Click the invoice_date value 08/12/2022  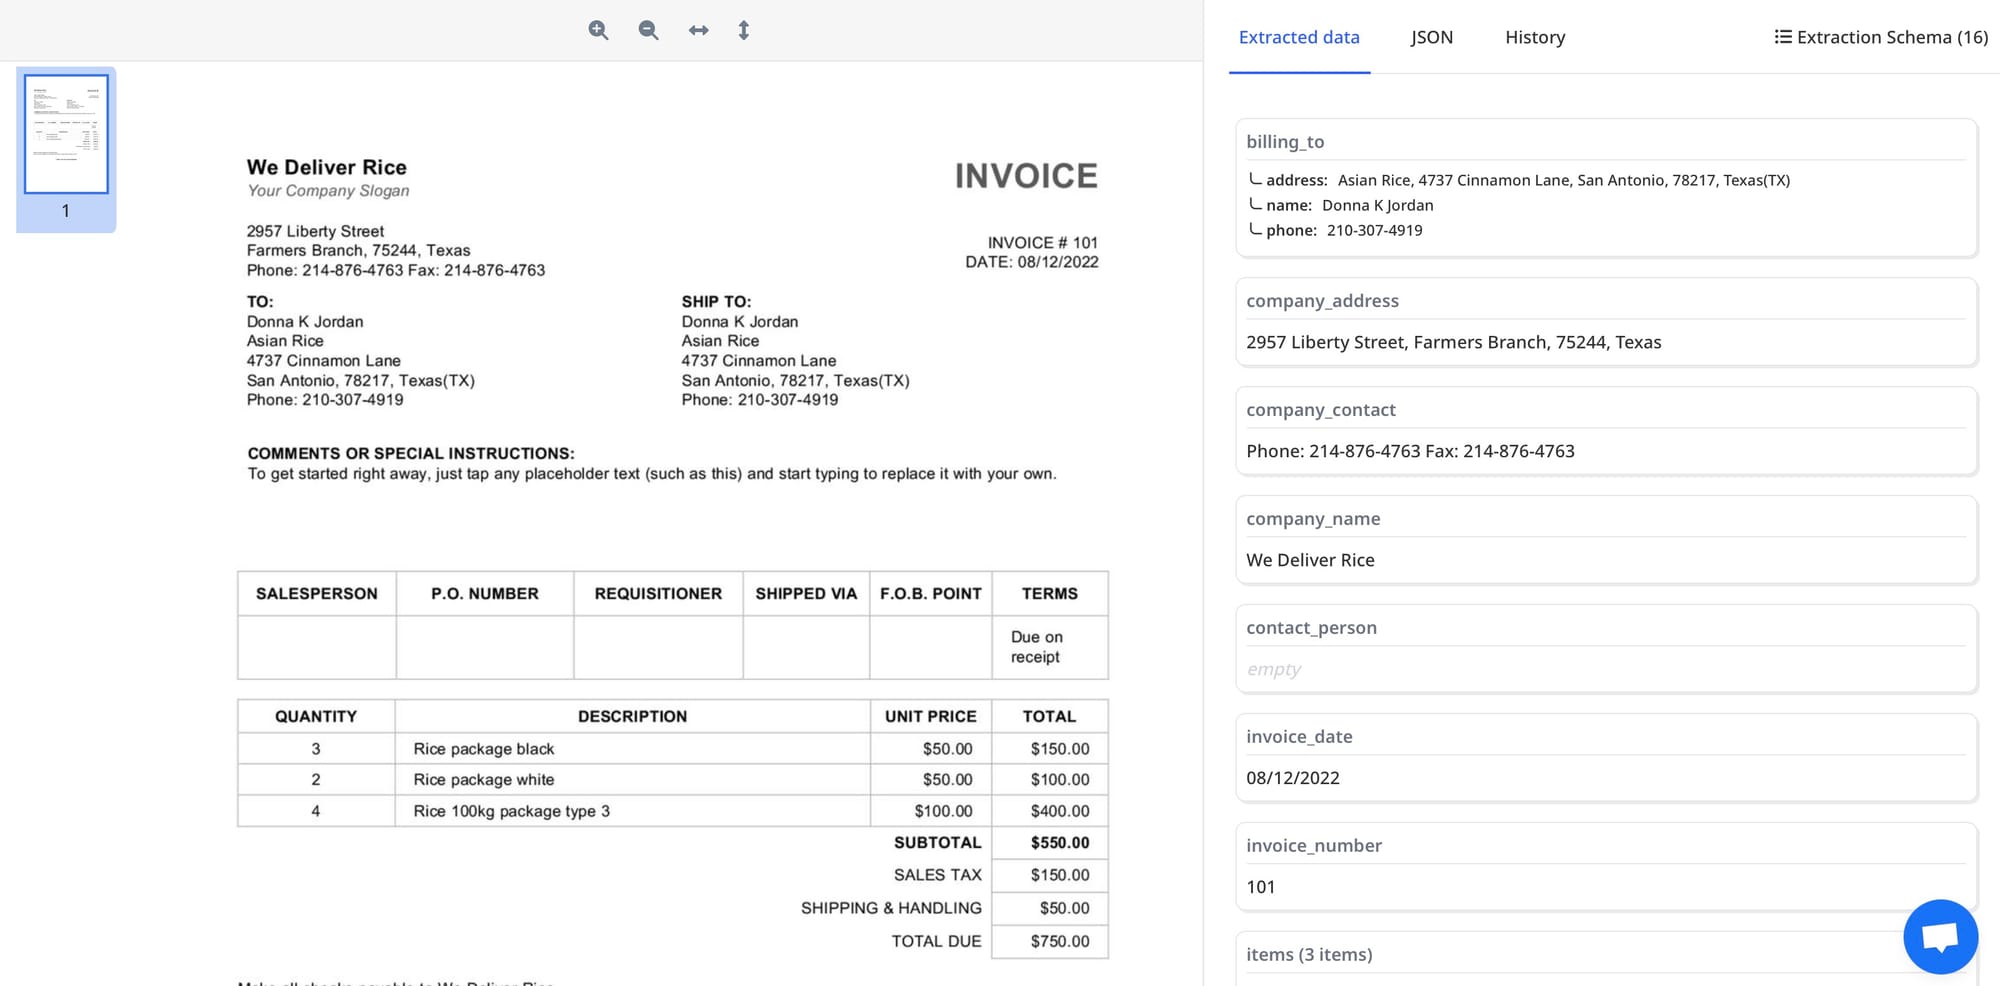click(x=1292, y=778)
